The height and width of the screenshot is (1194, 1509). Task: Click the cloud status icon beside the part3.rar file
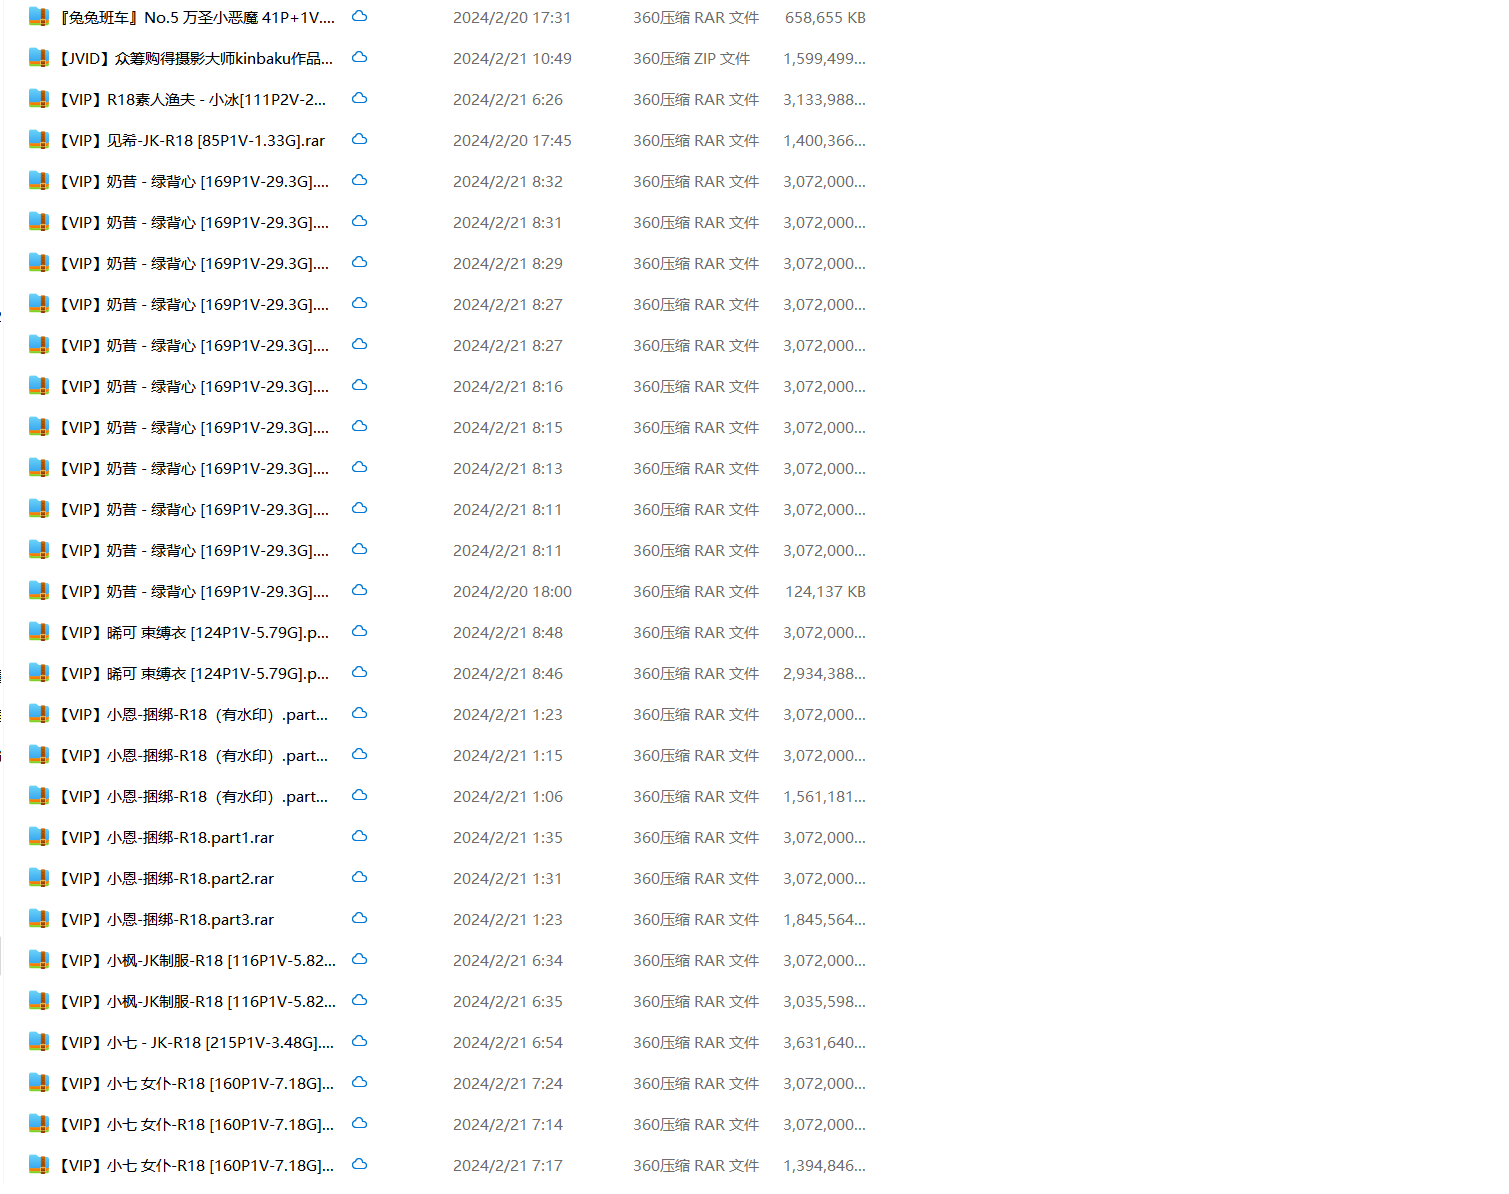[x=360, y=919]
